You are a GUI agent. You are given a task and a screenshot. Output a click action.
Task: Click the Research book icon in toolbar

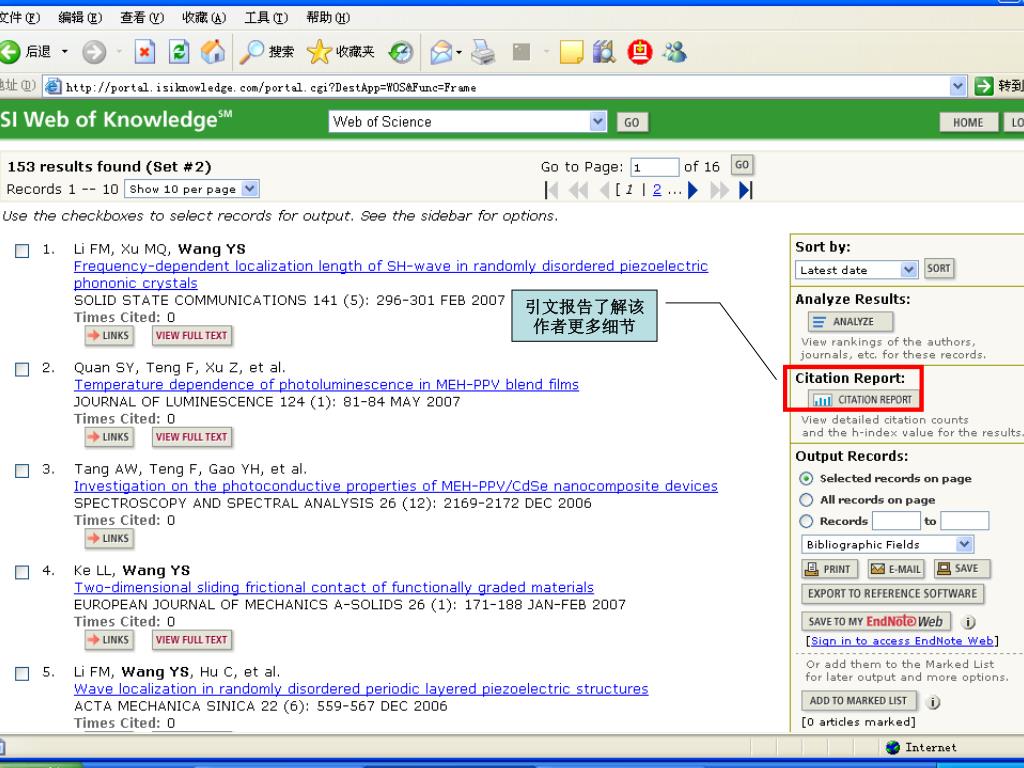coord(604,52)
